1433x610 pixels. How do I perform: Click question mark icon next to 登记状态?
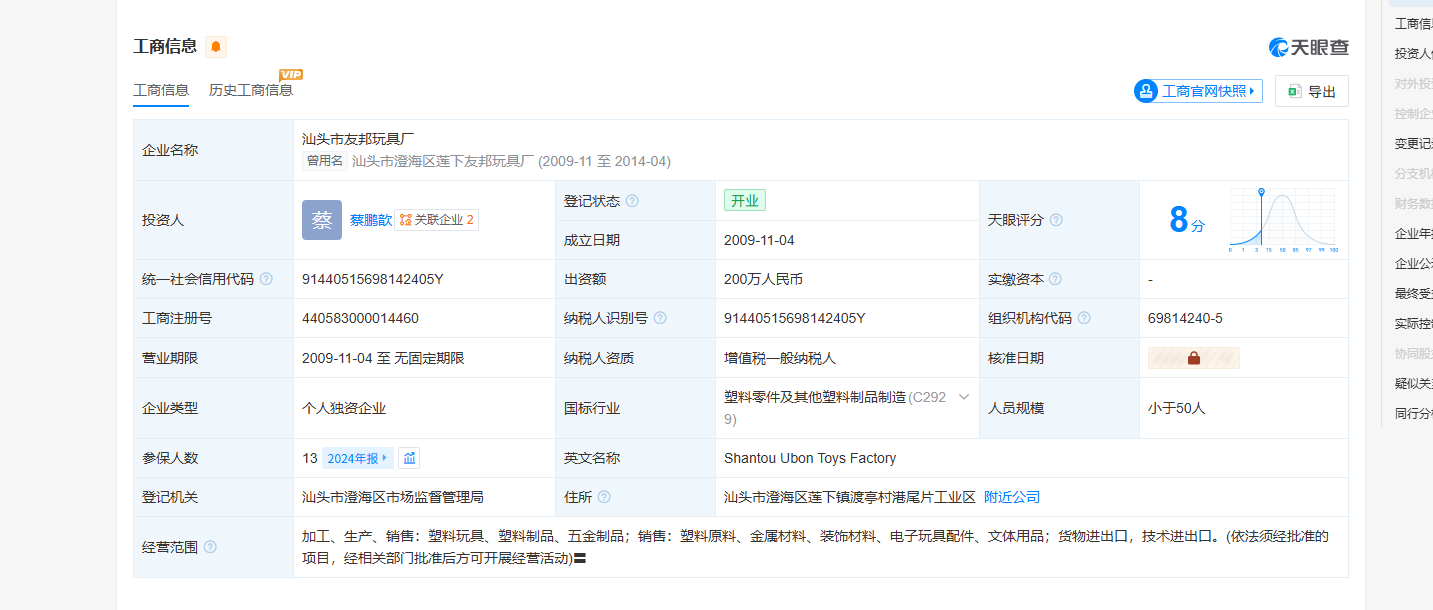click(x=632, y=201)
